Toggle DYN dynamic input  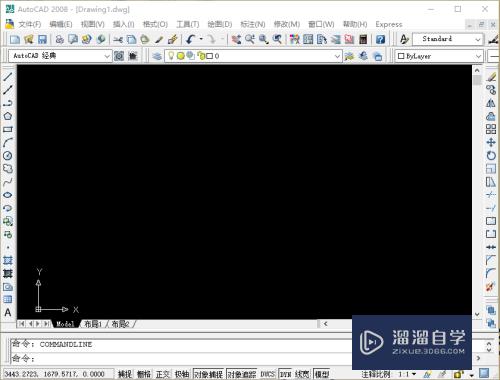pyautogui.click(x=285, y=374)
